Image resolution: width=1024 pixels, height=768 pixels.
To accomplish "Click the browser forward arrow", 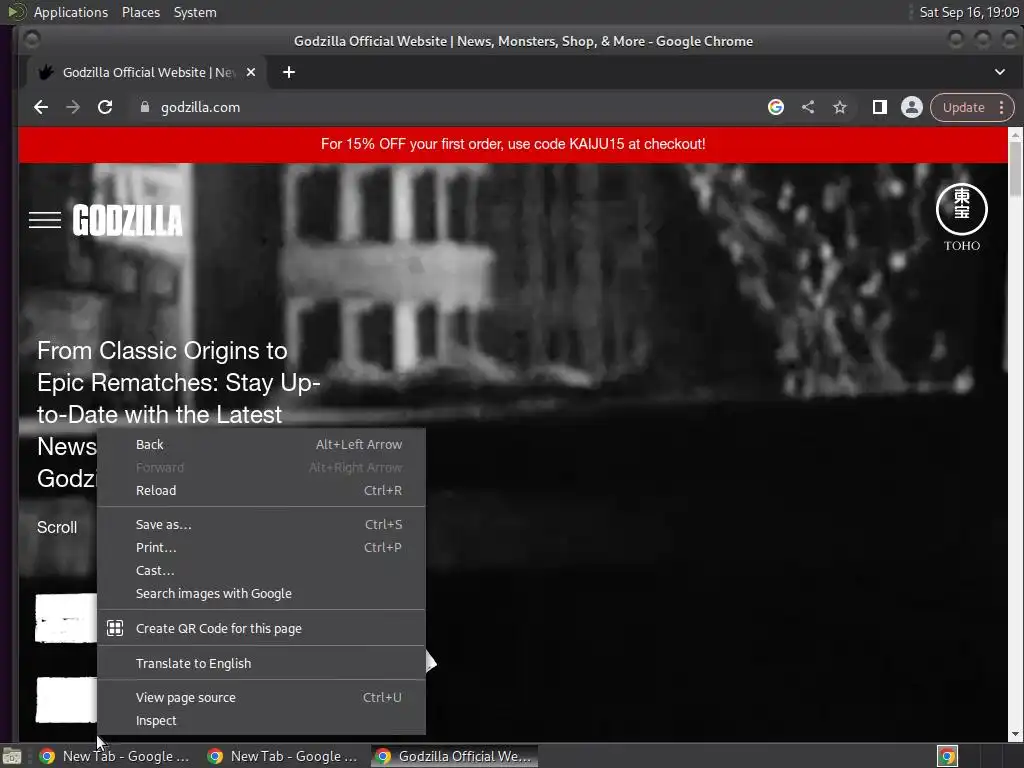I will (x=72, y=107).
